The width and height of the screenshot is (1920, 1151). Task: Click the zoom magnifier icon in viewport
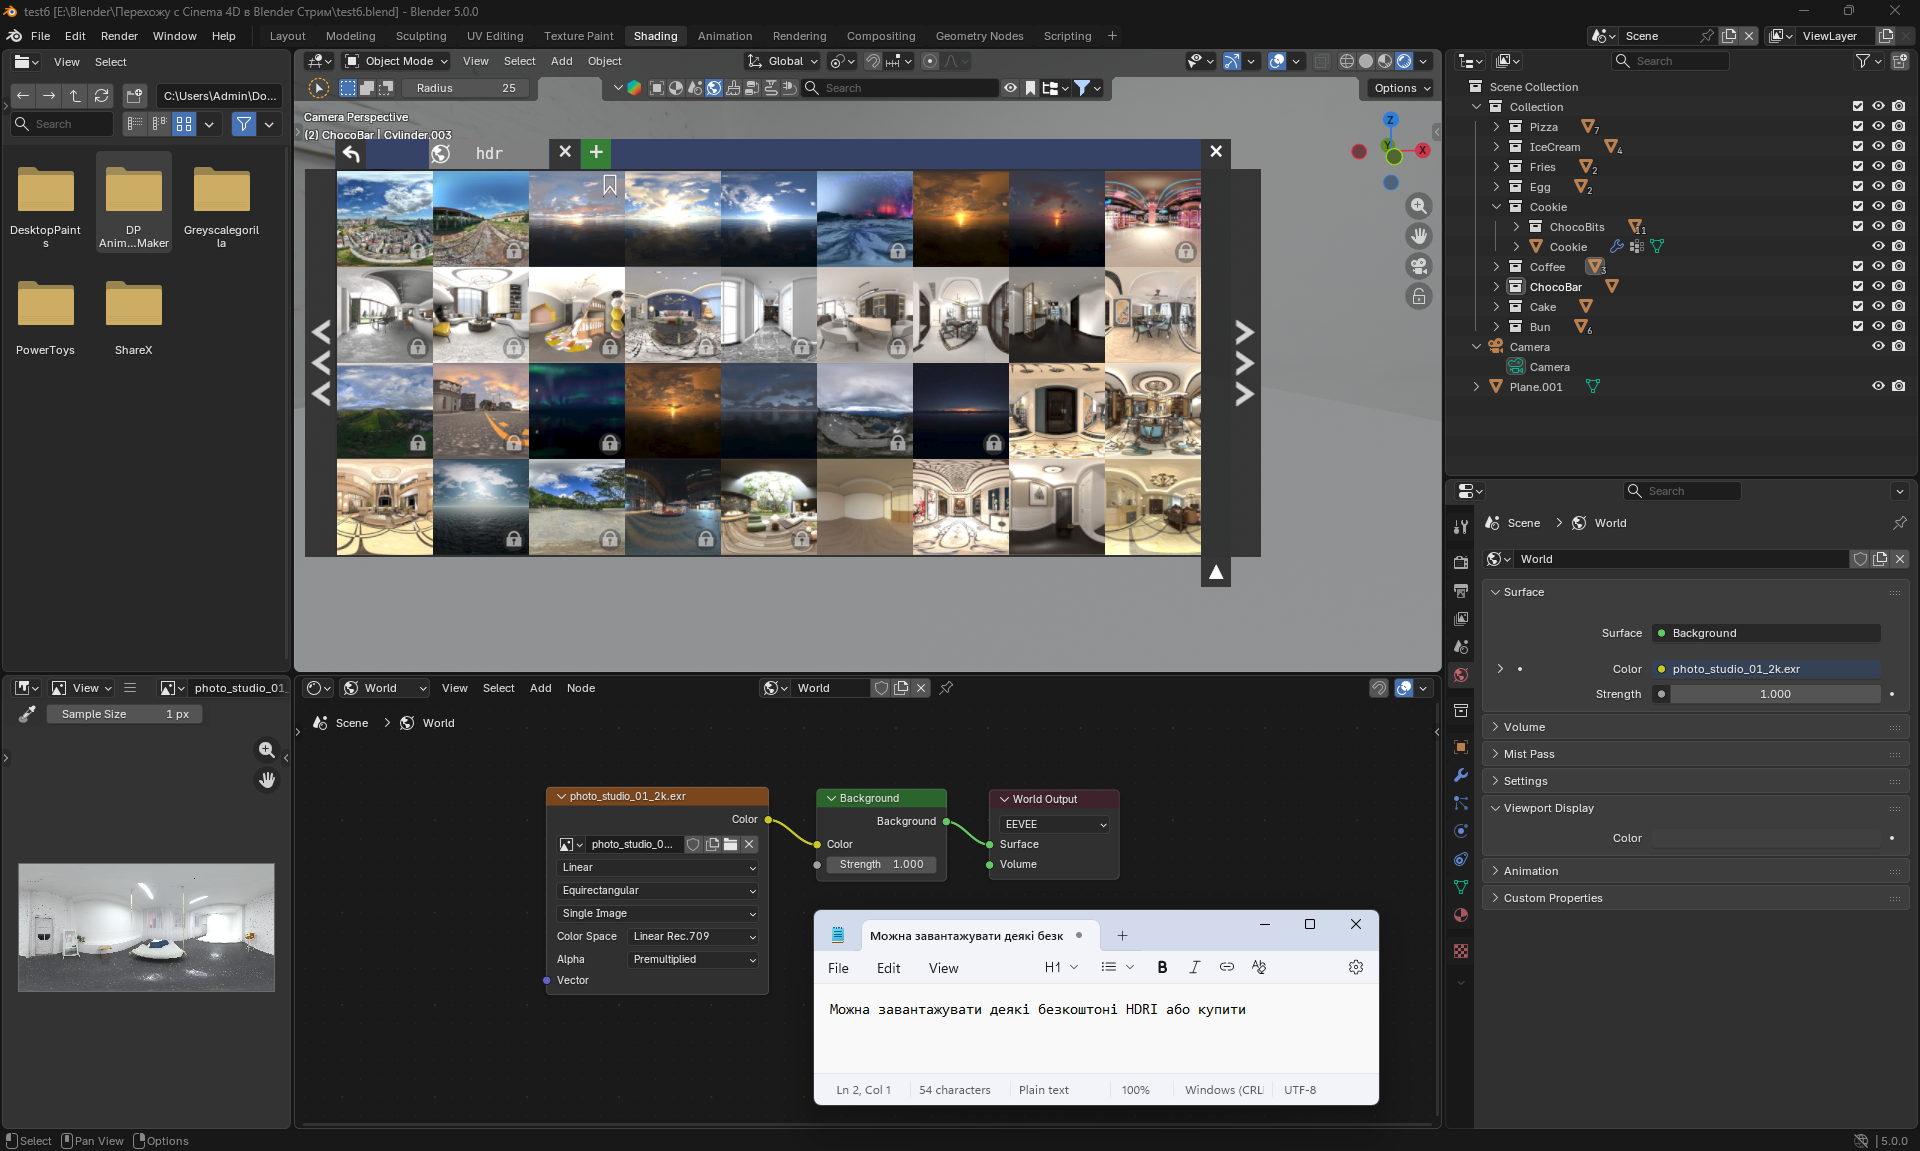(1419, 206)
